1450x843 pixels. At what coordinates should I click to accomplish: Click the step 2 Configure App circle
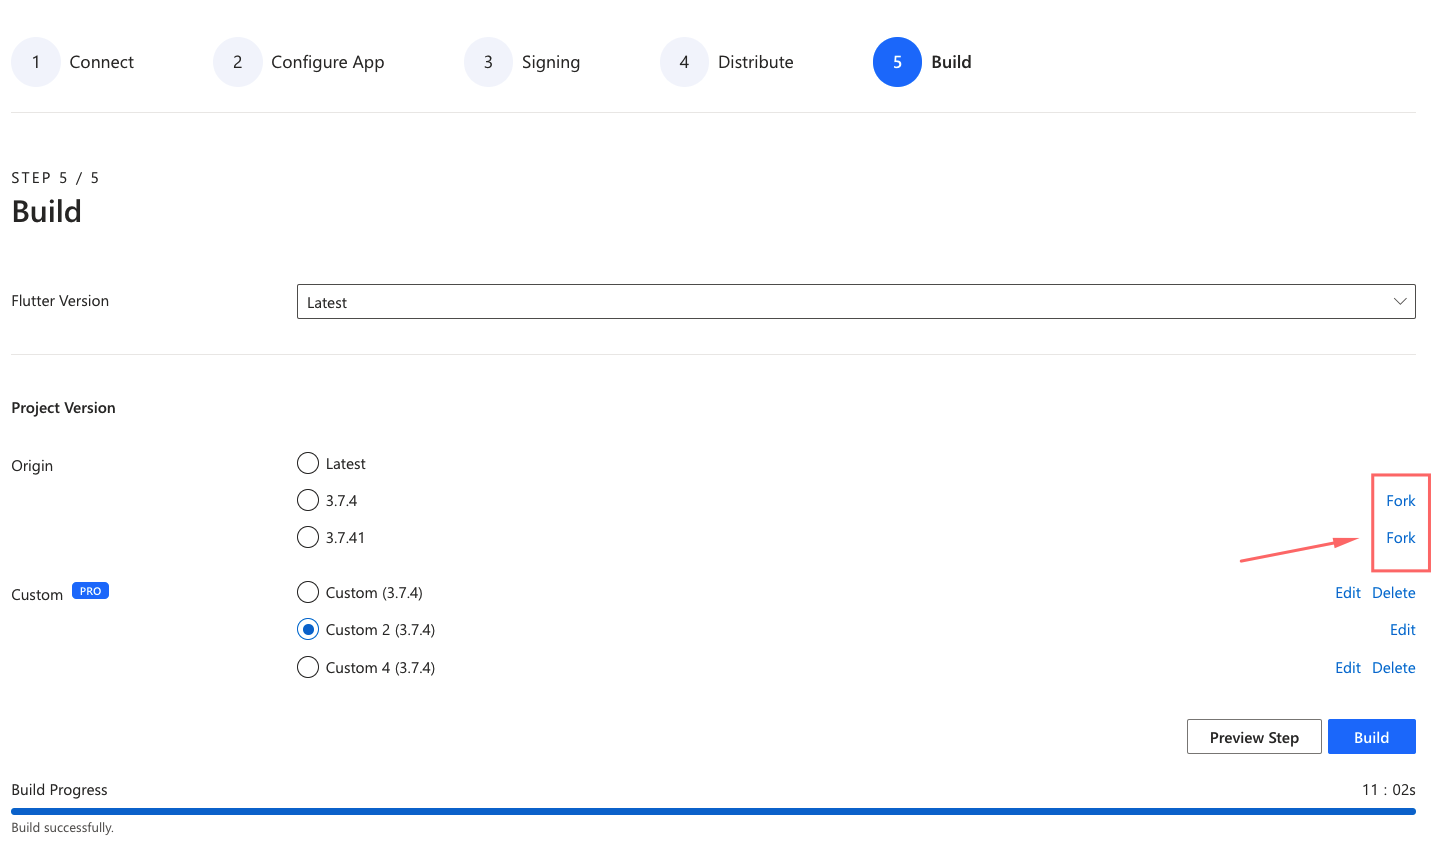pyautogui.click(x=237, y=61)
